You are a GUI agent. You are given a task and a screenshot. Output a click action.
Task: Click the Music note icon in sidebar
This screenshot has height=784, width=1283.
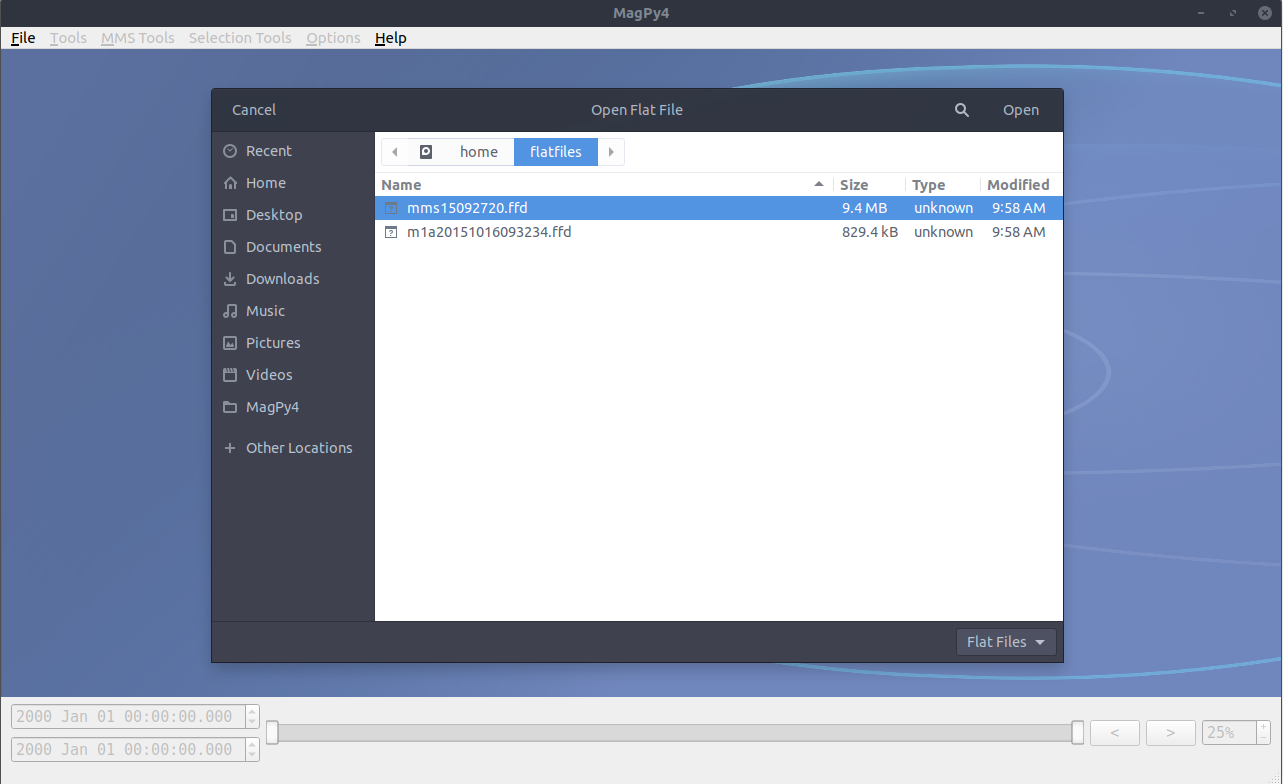[x=230, y=311]
